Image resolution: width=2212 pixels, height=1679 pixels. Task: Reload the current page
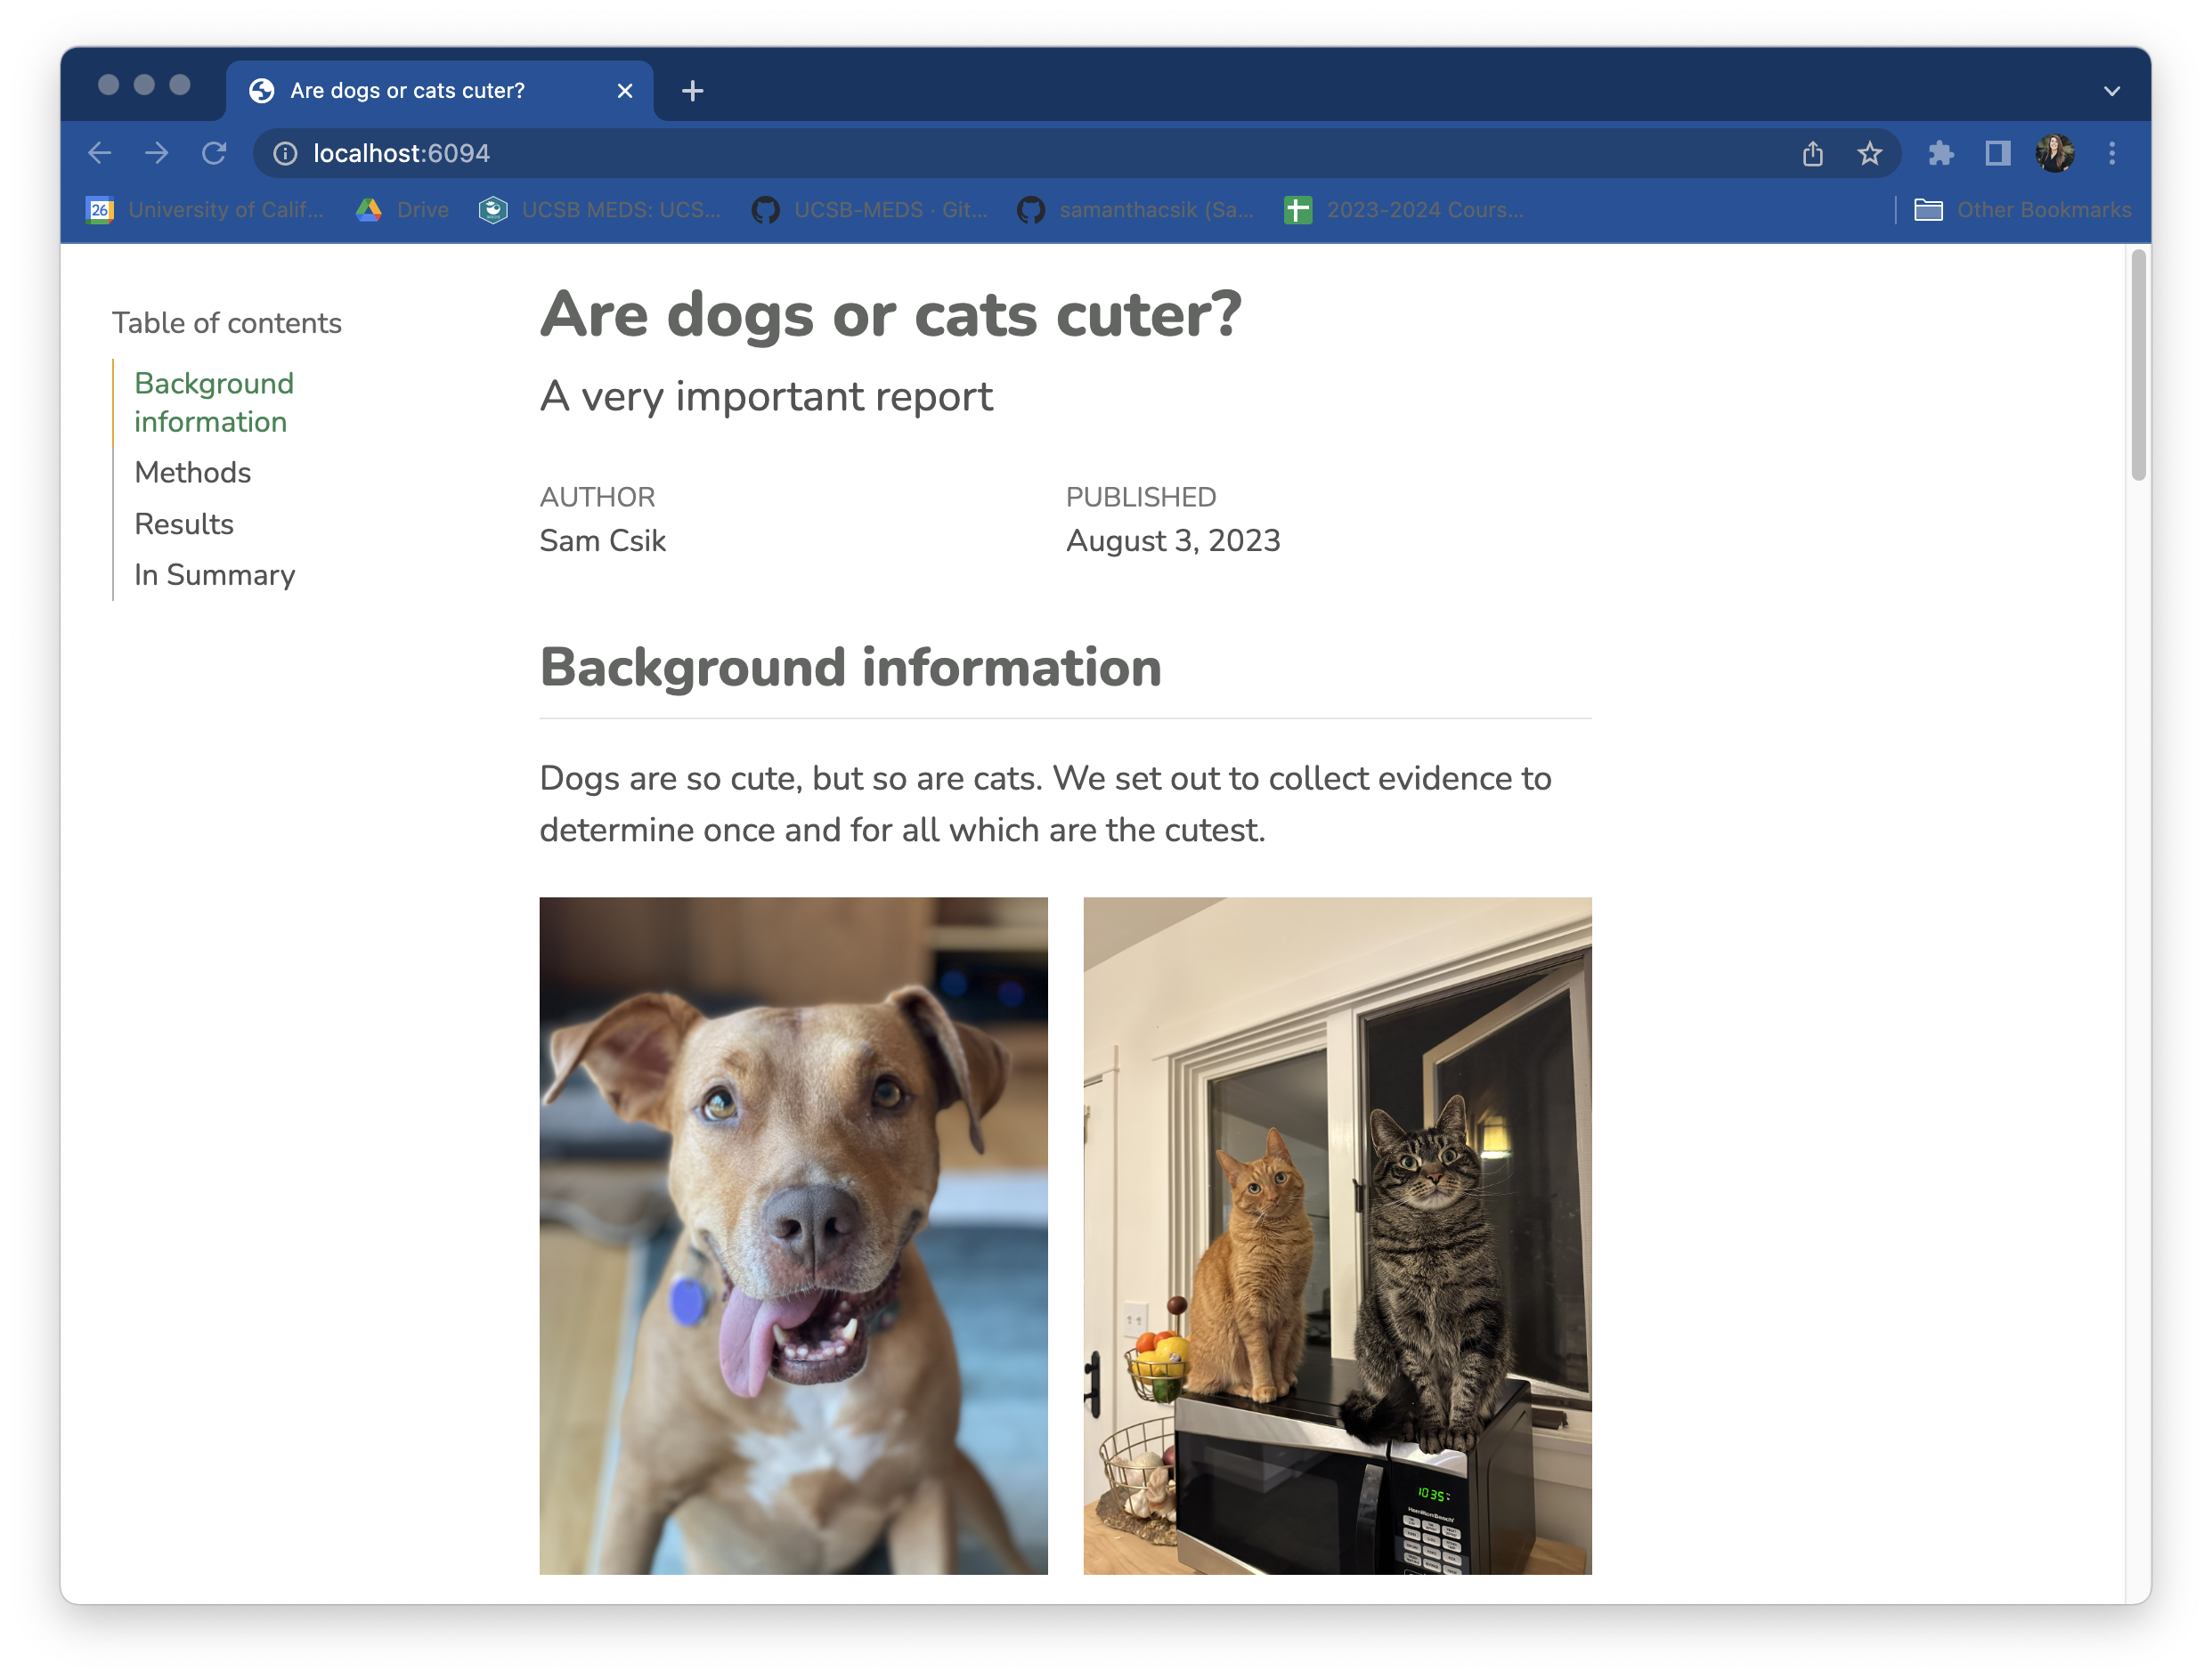pos(214,153)
